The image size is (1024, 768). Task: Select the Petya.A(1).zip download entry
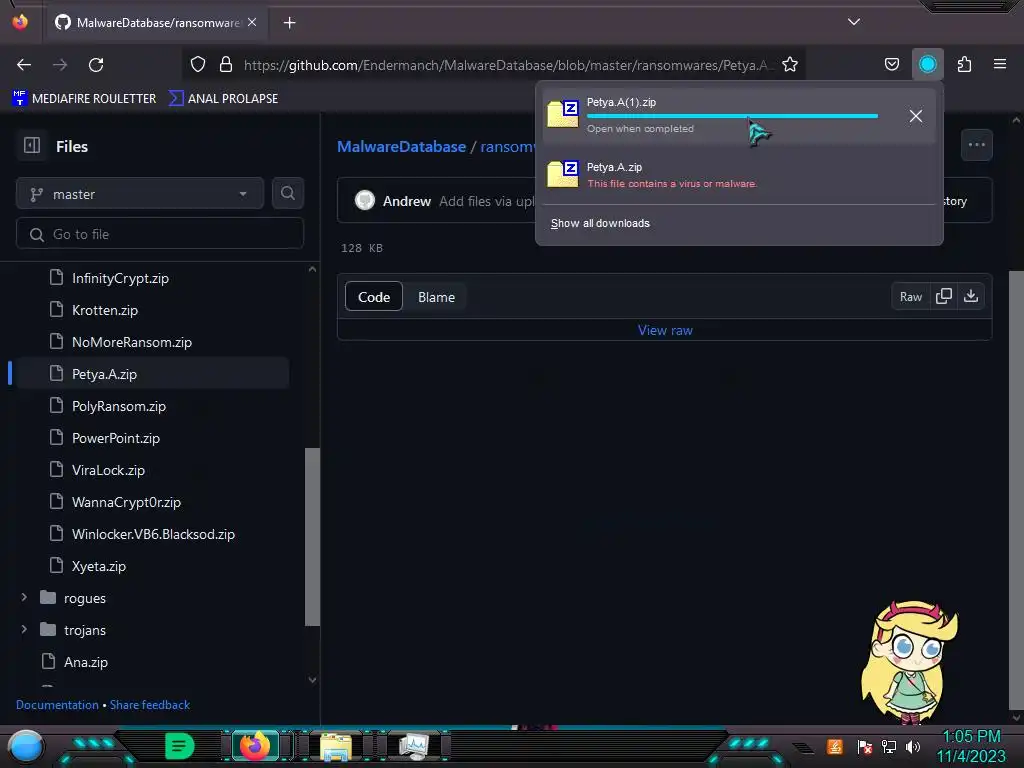click(739, 116)
